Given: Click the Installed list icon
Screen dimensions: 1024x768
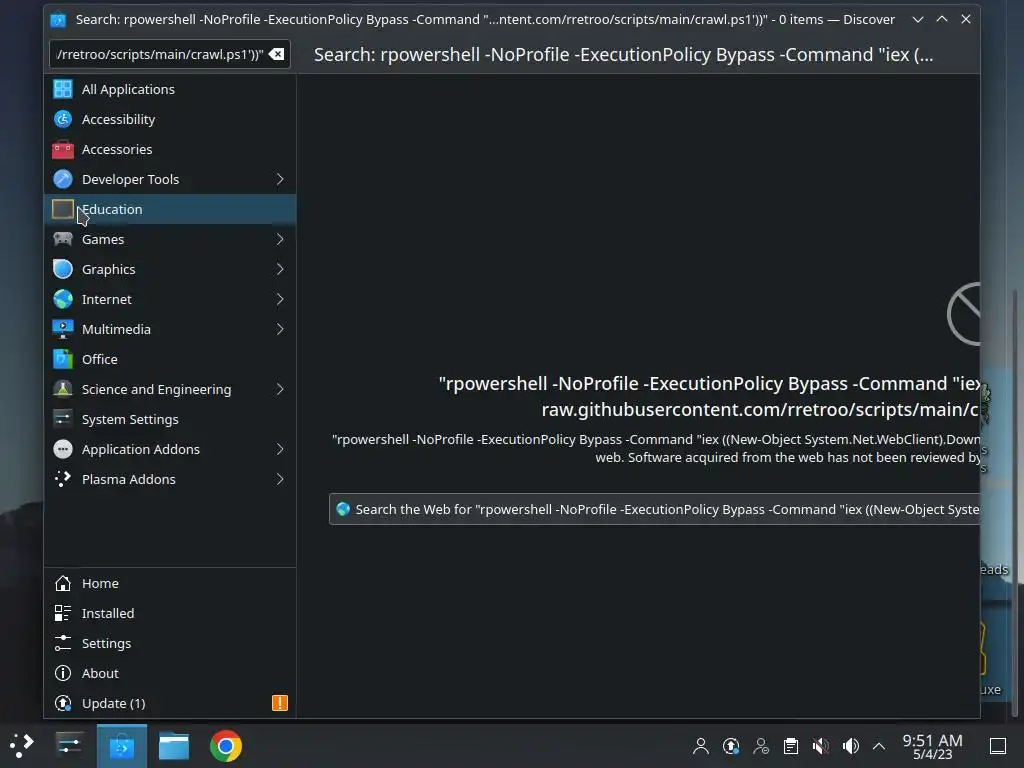Looking at the screenshot, I should click(63, 613).
